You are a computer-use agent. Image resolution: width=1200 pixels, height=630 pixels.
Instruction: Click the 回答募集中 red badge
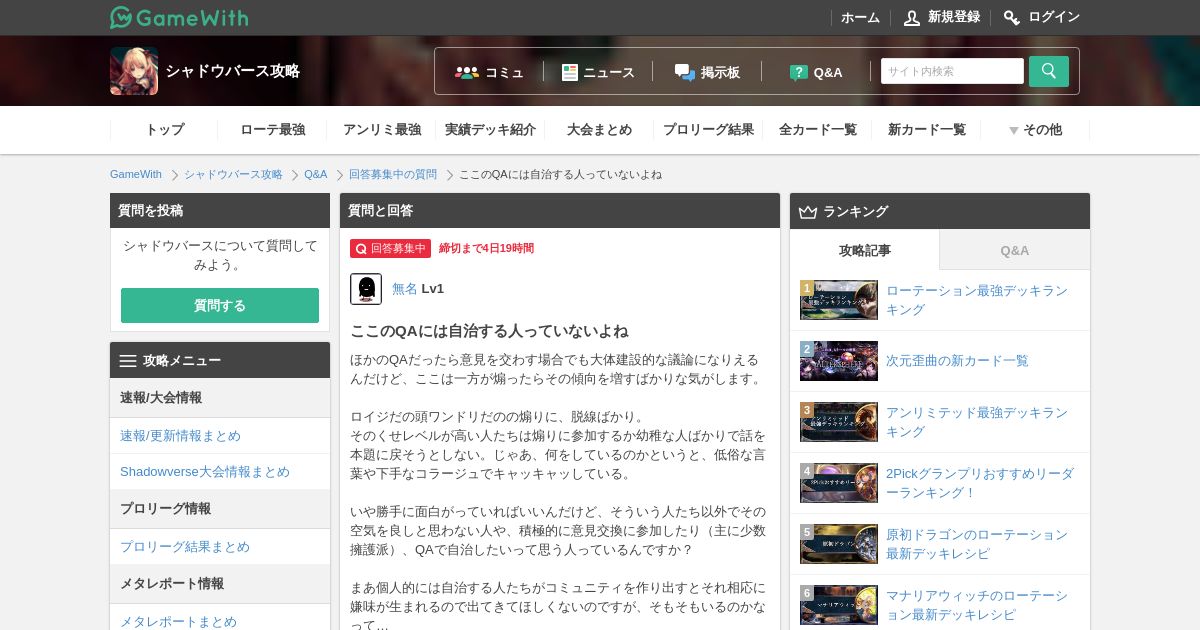click(x=390, y=248)
